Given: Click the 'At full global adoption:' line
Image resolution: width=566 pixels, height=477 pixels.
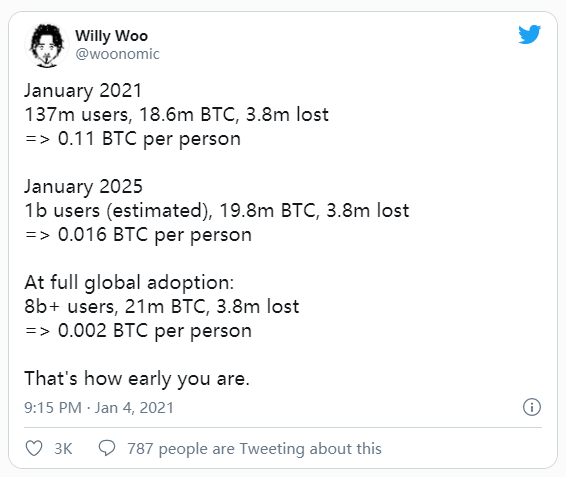Looking at the screenshot, I should [129, 282].
